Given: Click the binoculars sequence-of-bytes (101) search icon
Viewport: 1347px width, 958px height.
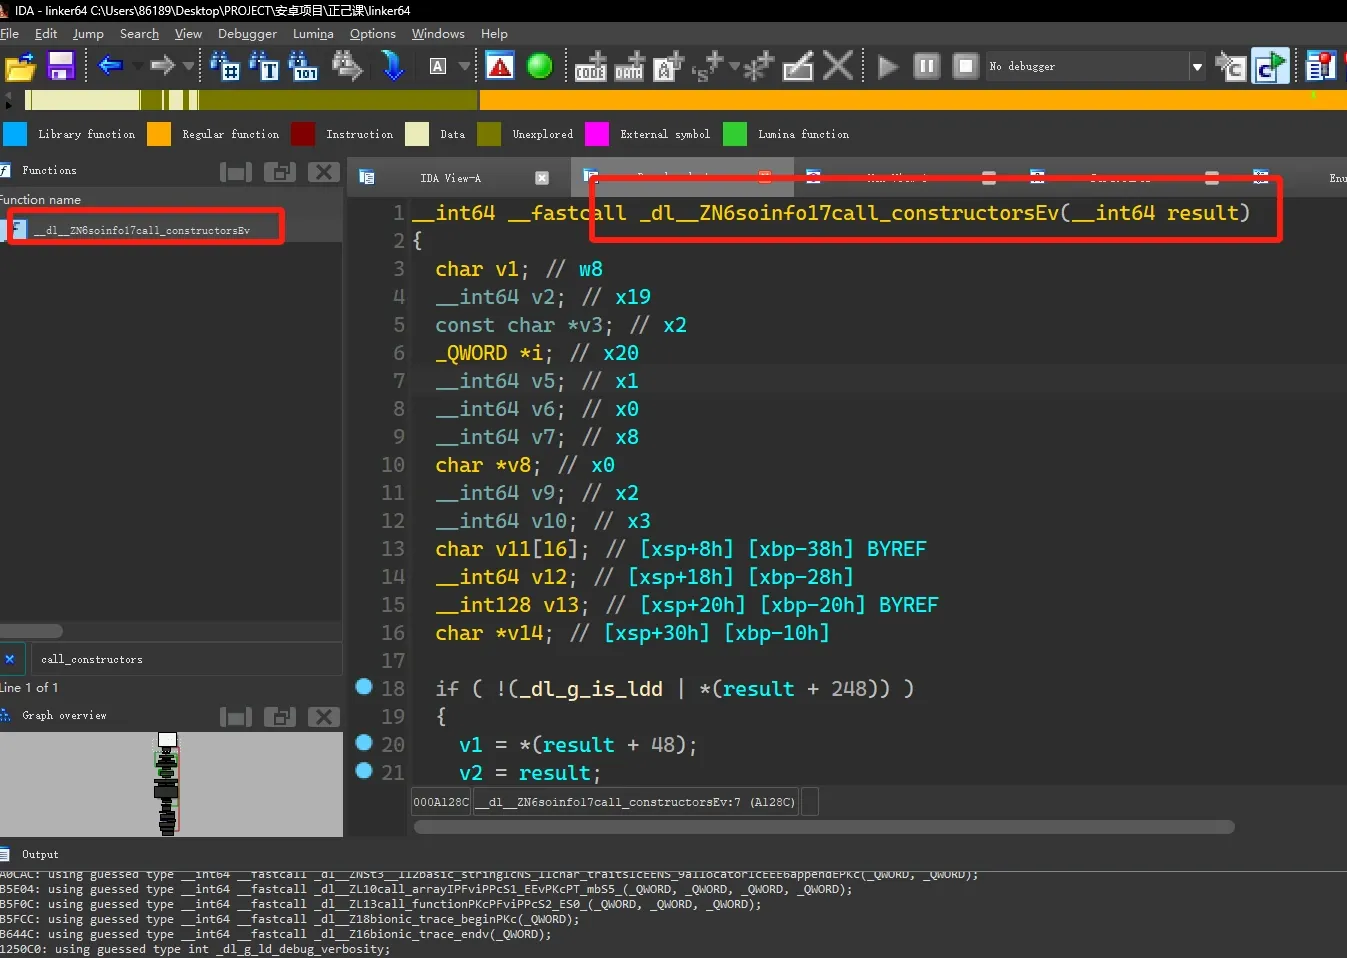Looking at the screenshot, I should [303, 67].
